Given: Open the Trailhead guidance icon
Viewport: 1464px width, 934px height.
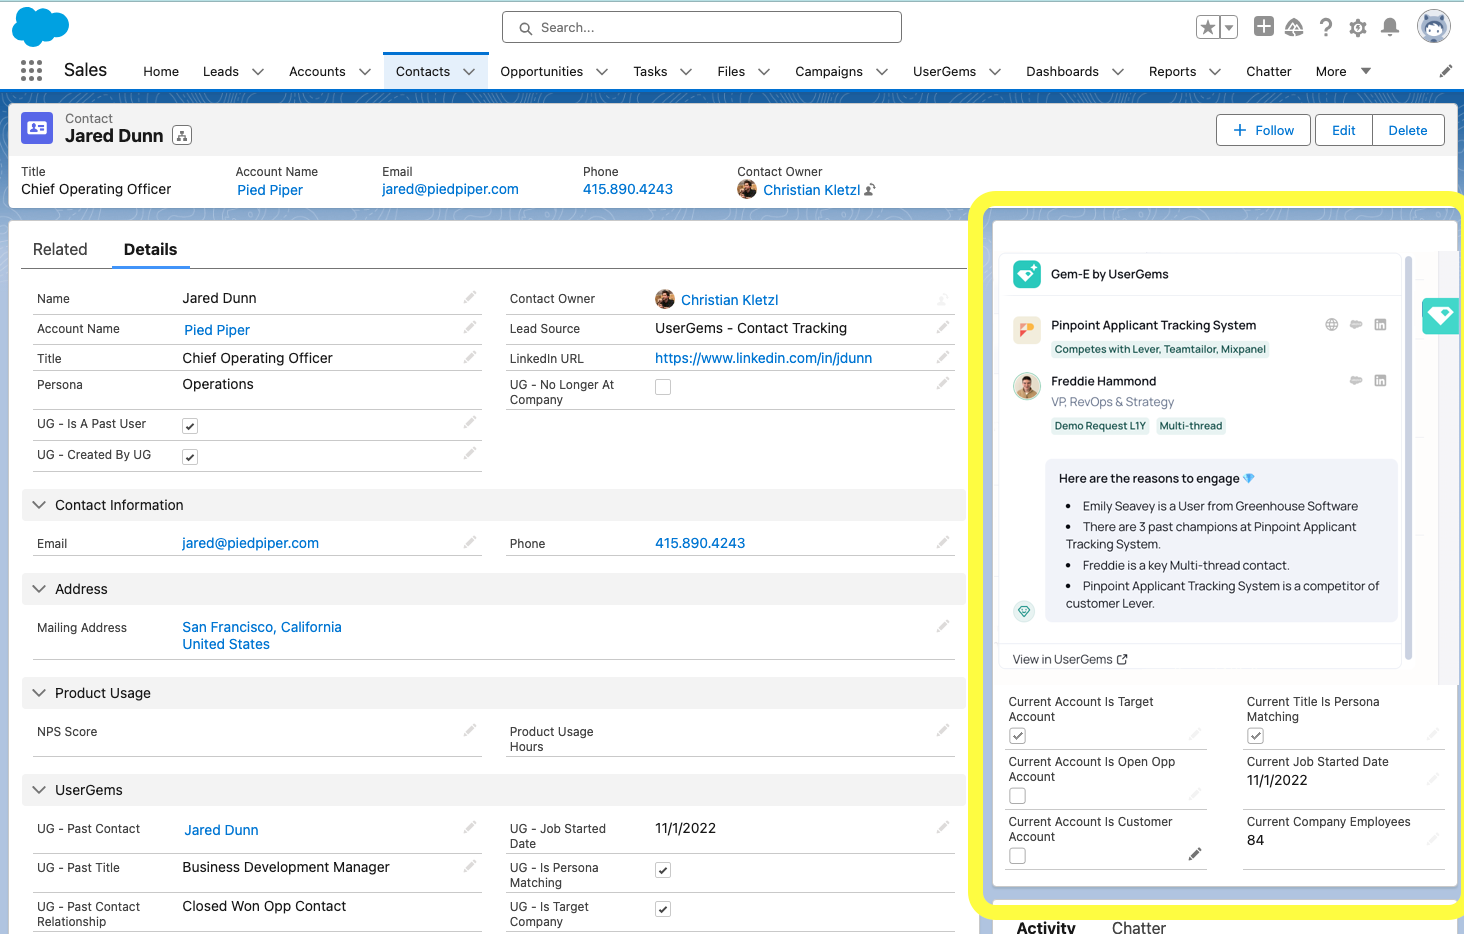Looking at the screenshot, I should coord(1294,27).
